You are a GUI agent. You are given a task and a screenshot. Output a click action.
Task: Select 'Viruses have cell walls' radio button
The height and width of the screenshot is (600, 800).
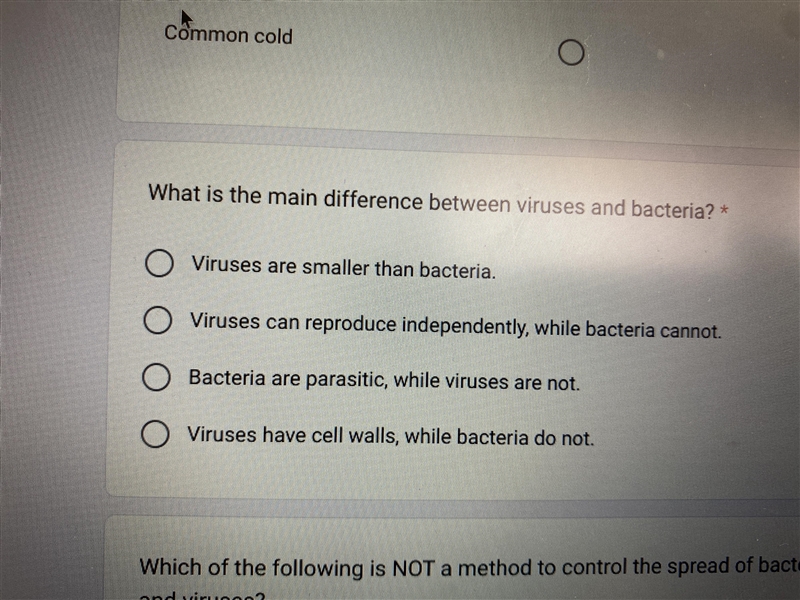click(155, 434)
